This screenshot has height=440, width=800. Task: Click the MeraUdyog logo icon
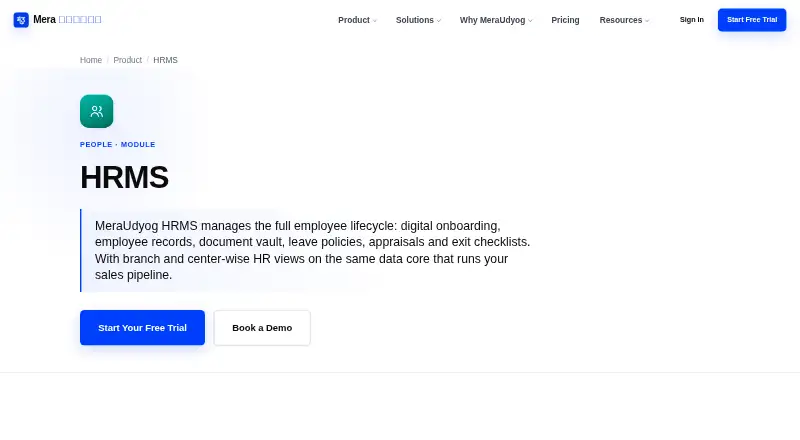pyautogui.click(x=21, y=20)
